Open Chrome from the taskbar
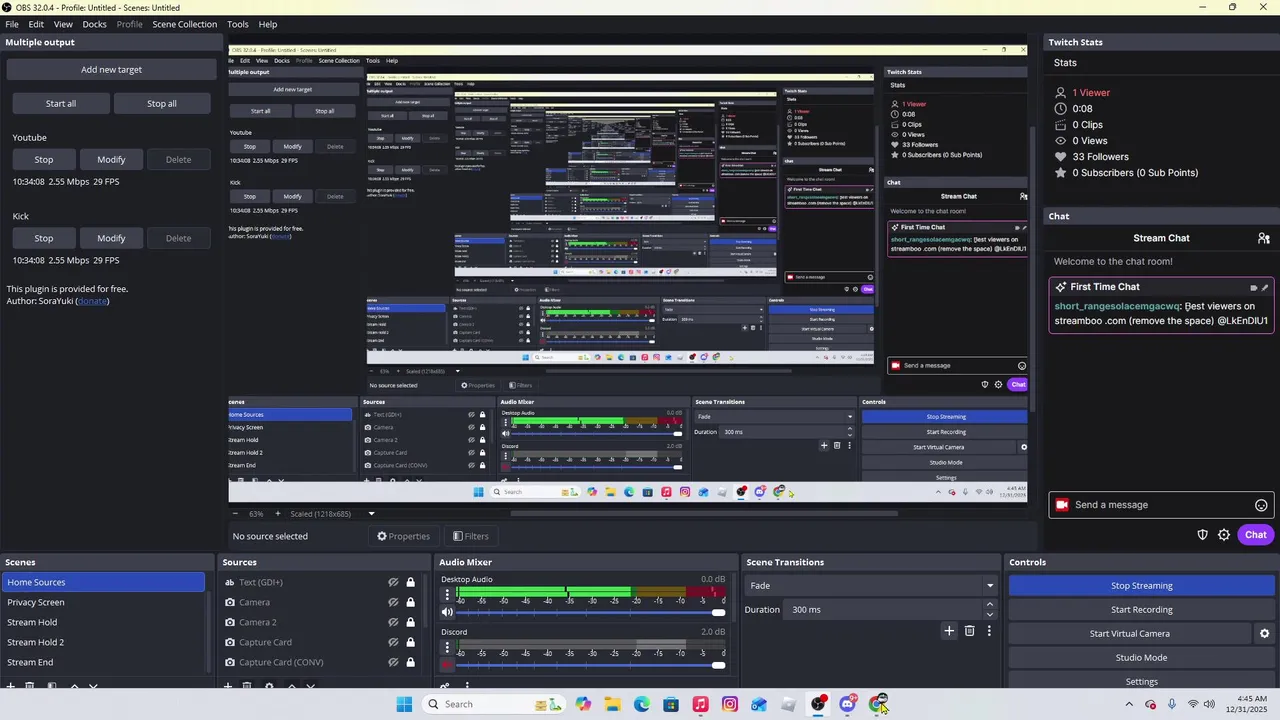This screenshot has height=720, width=1280. click(877, 704)
